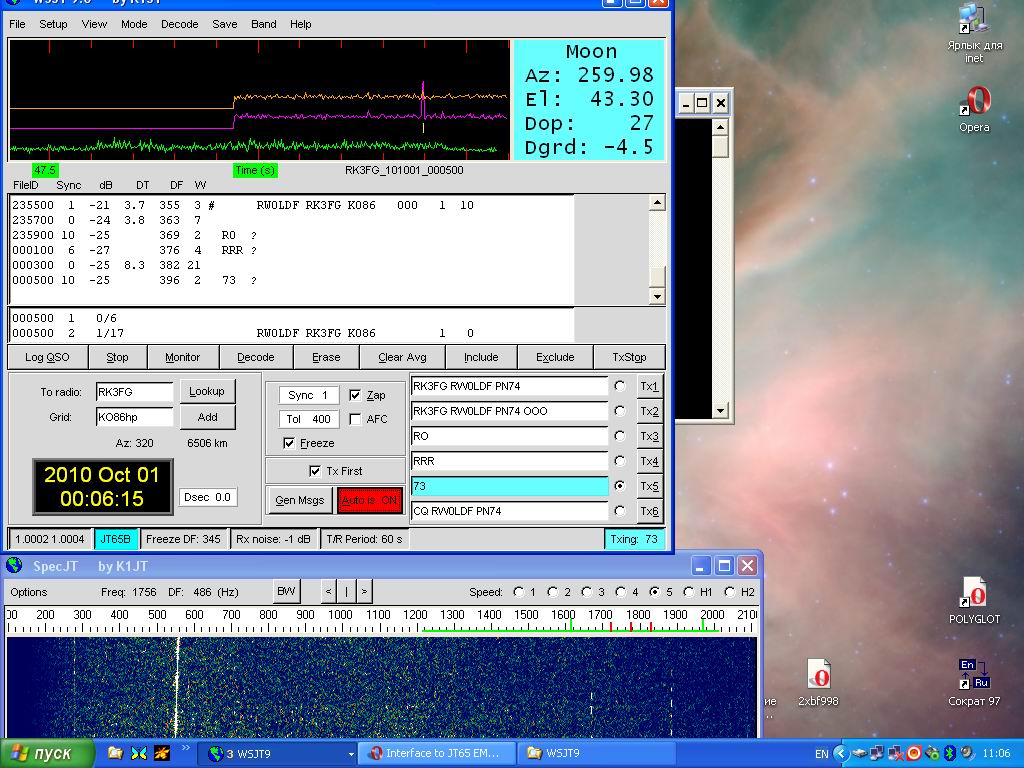This screenshot has height=768, width=1024.
Task: Click the Sync 1 control
Action: (308, 395)
